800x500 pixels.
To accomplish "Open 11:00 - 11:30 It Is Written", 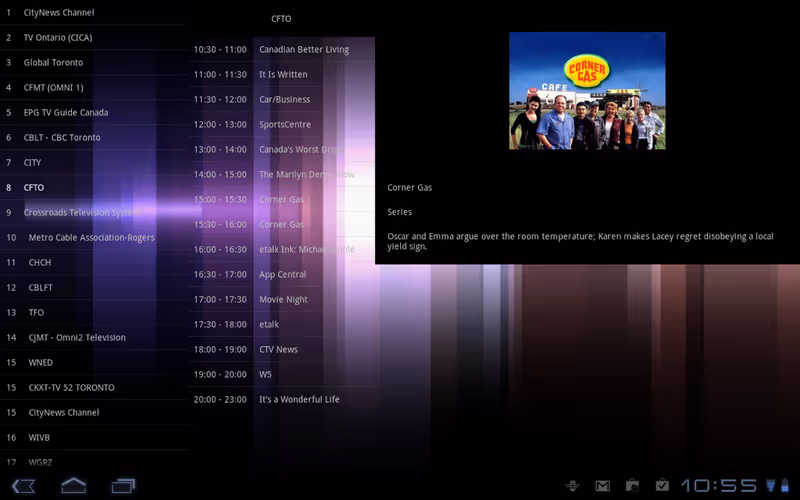I will (281, 74).
